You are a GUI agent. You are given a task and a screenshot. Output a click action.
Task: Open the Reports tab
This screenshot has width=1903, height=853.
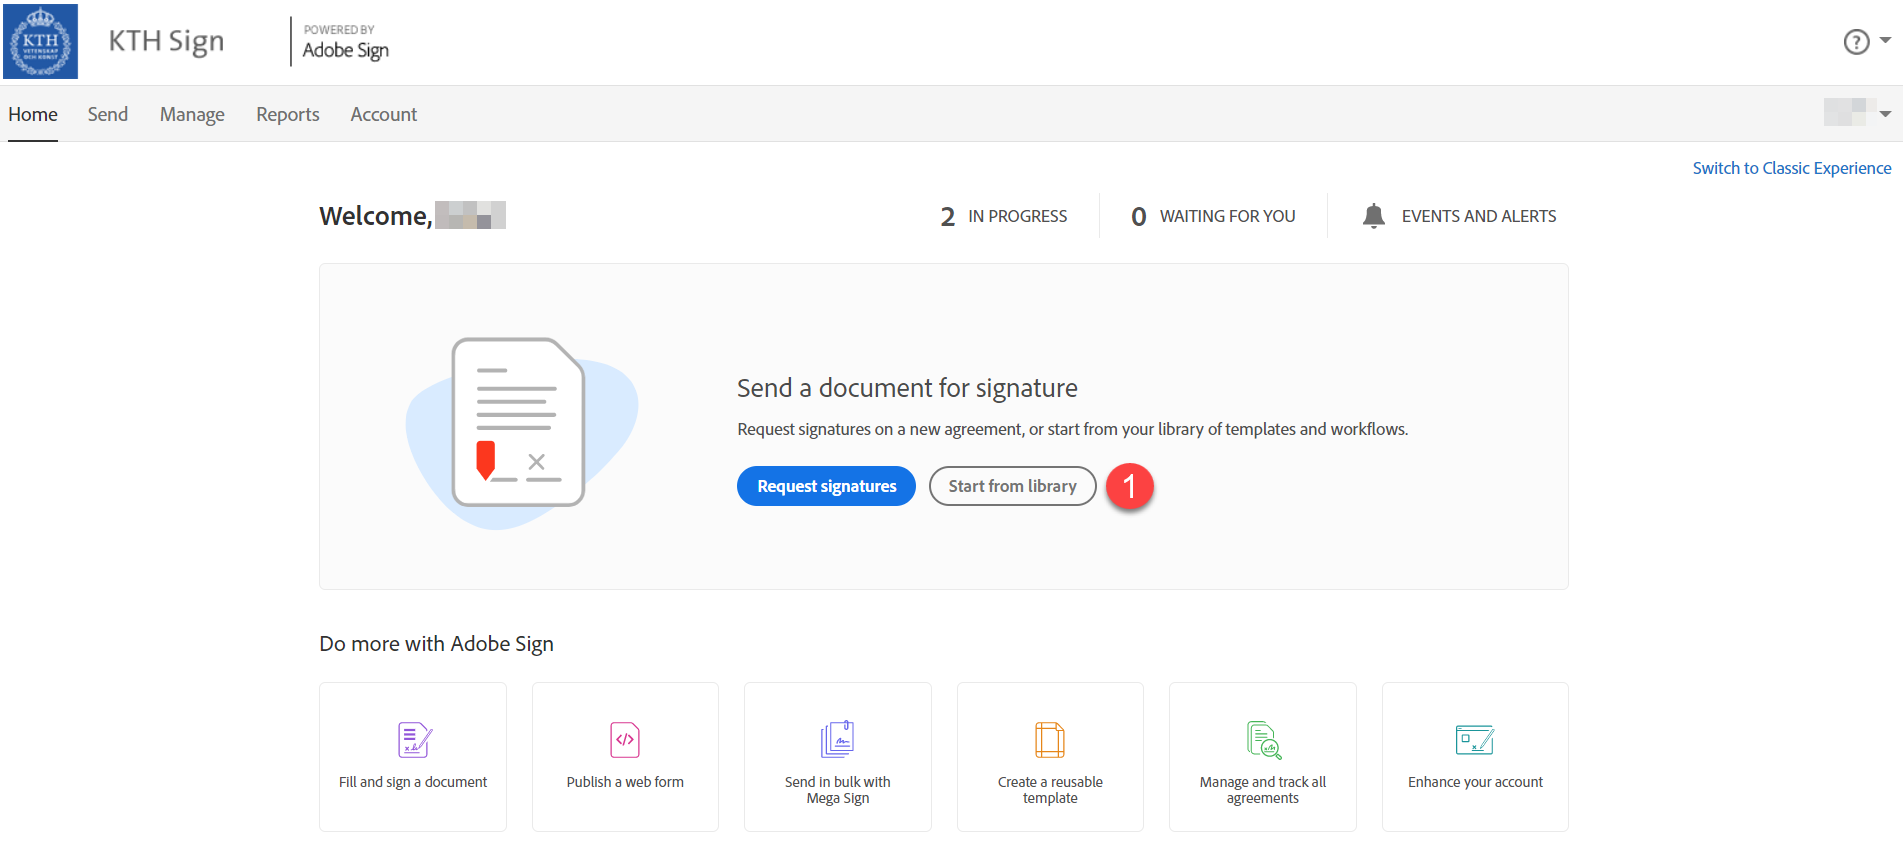coord(288,114)
